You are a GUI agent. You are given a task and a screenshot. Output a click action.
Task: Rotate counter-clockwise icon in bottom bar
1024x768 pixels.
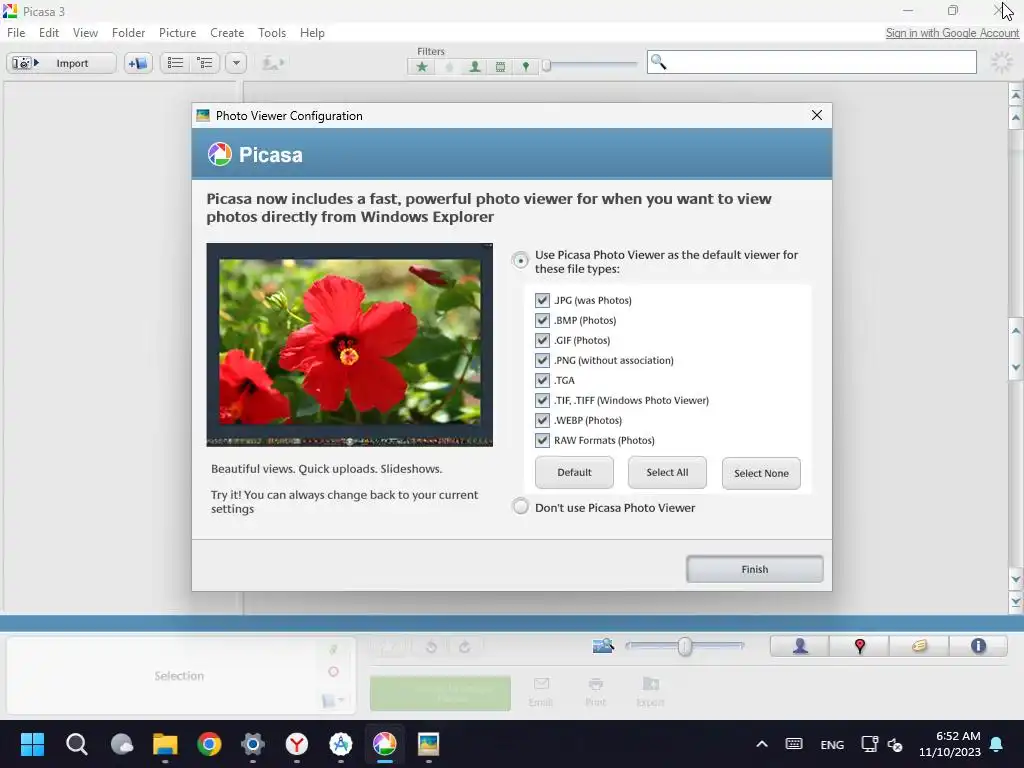[431, 647]
